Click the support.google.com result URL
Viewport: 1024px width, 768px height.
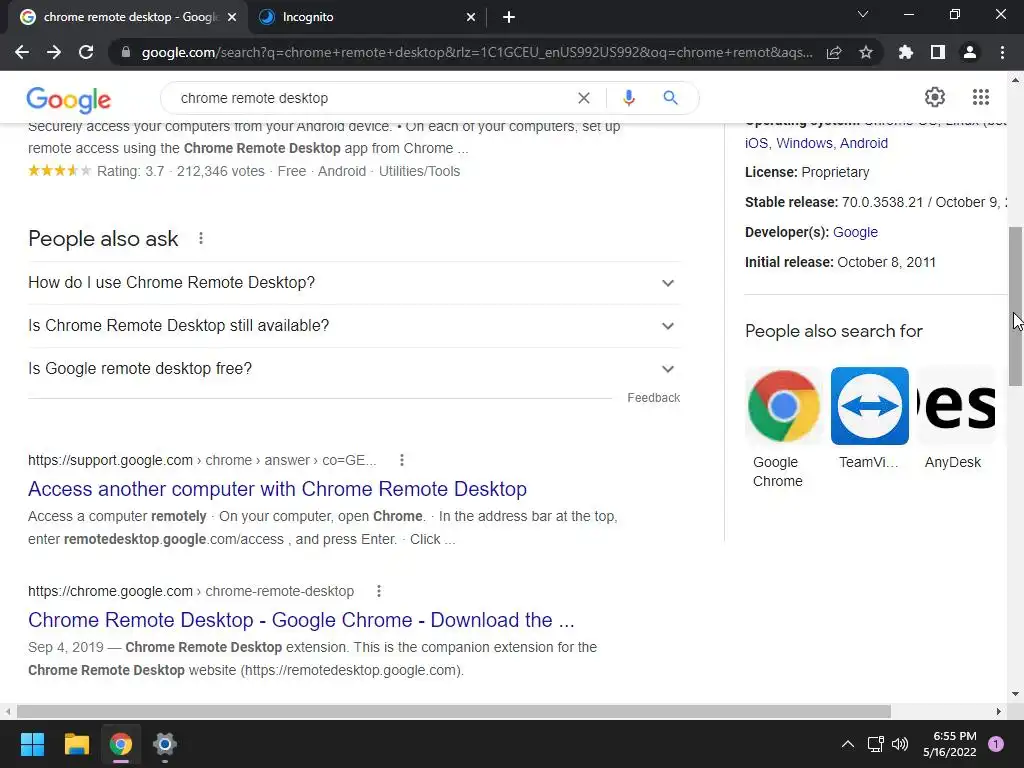pos(202,460)
